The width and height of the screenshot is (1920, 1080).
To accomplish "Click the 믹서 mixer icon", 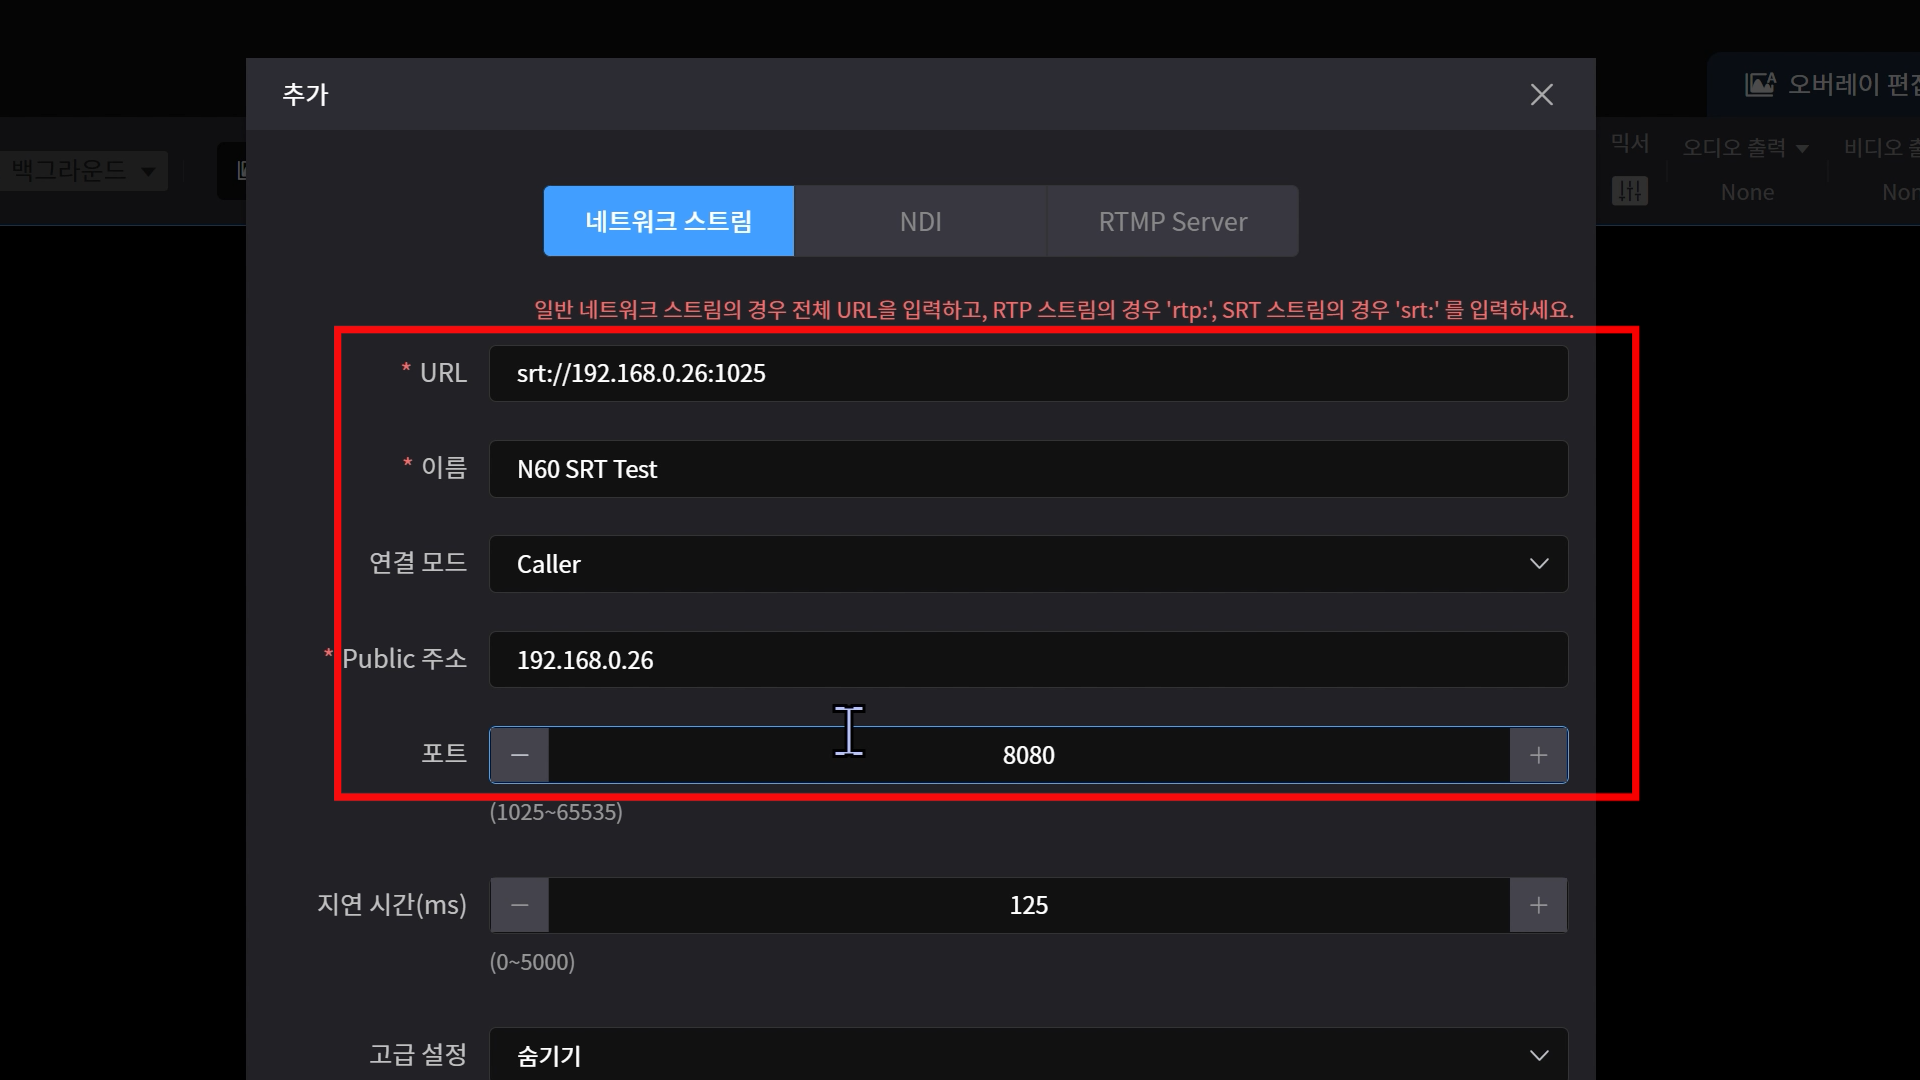I will click(1629, 190).
